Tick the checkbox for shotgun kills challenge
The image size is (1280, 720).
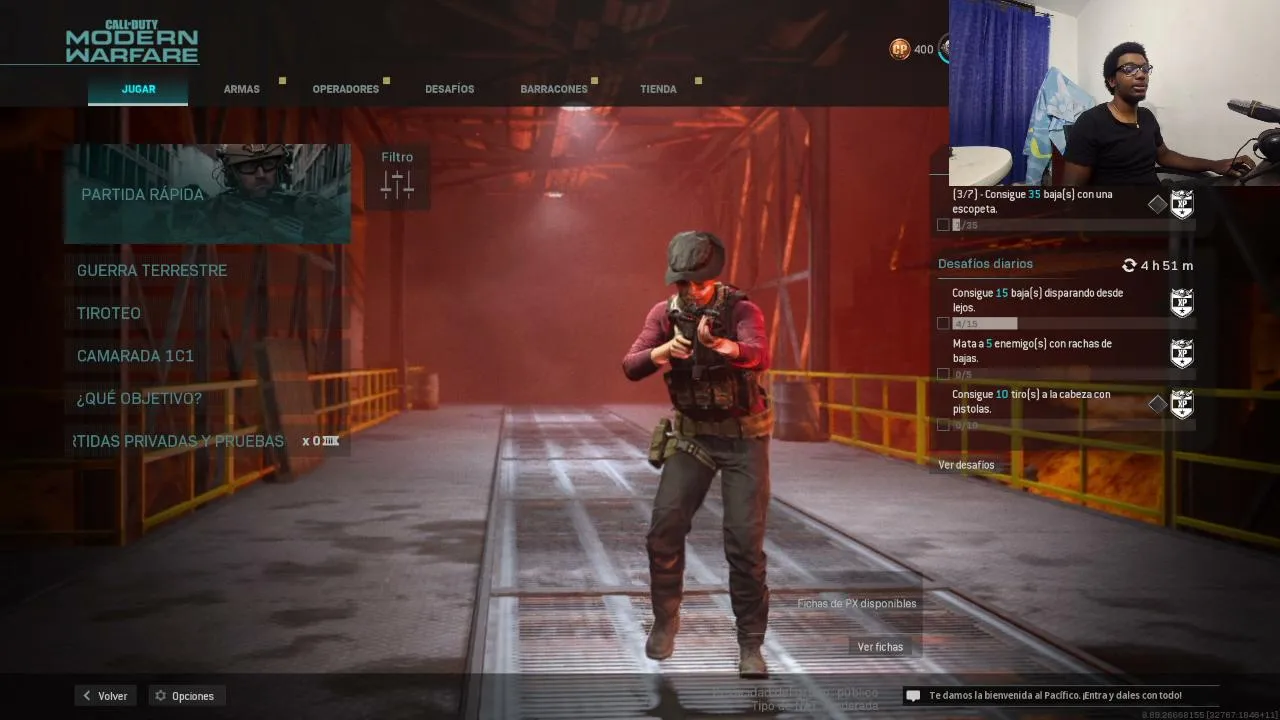pos(943,225)
